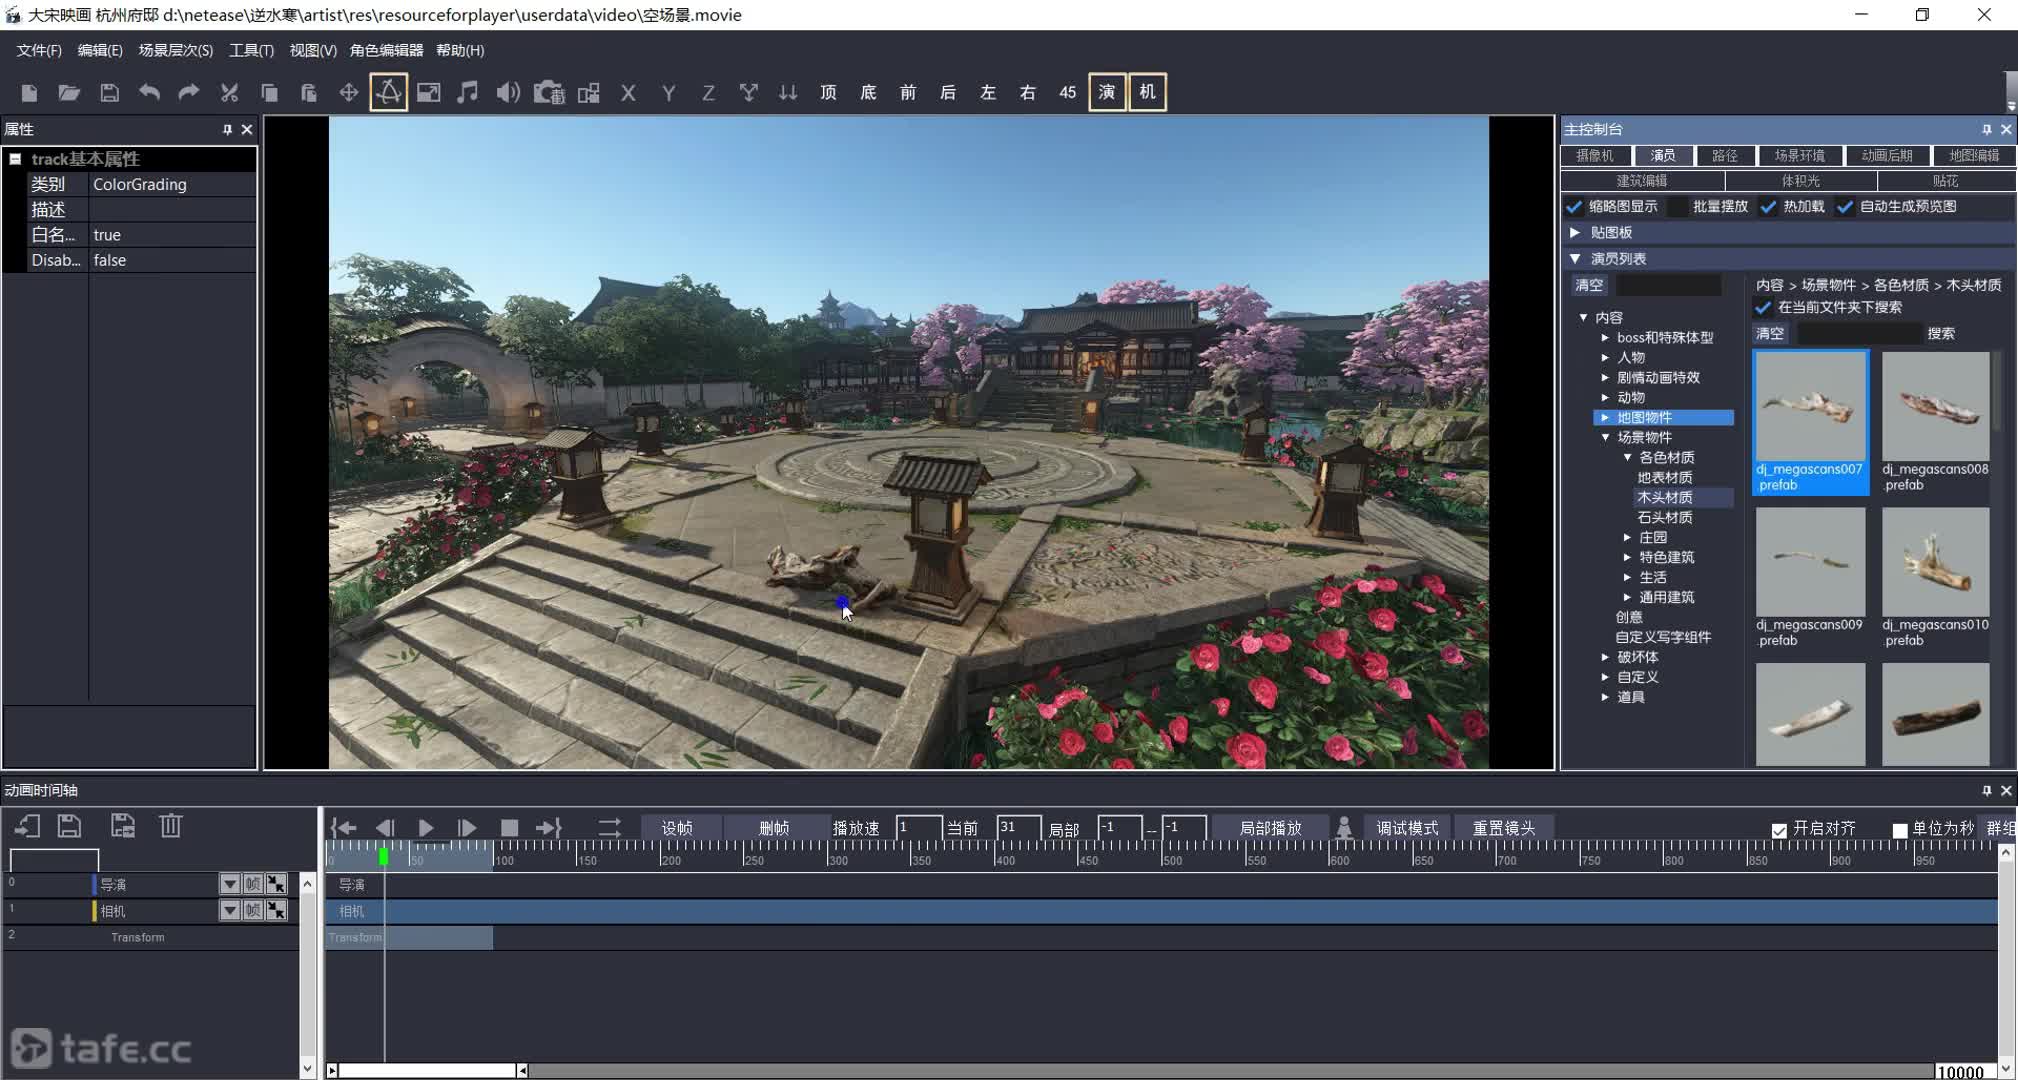
Task: Switch to the 动画后期 tab
Action: pos(1886,156)
